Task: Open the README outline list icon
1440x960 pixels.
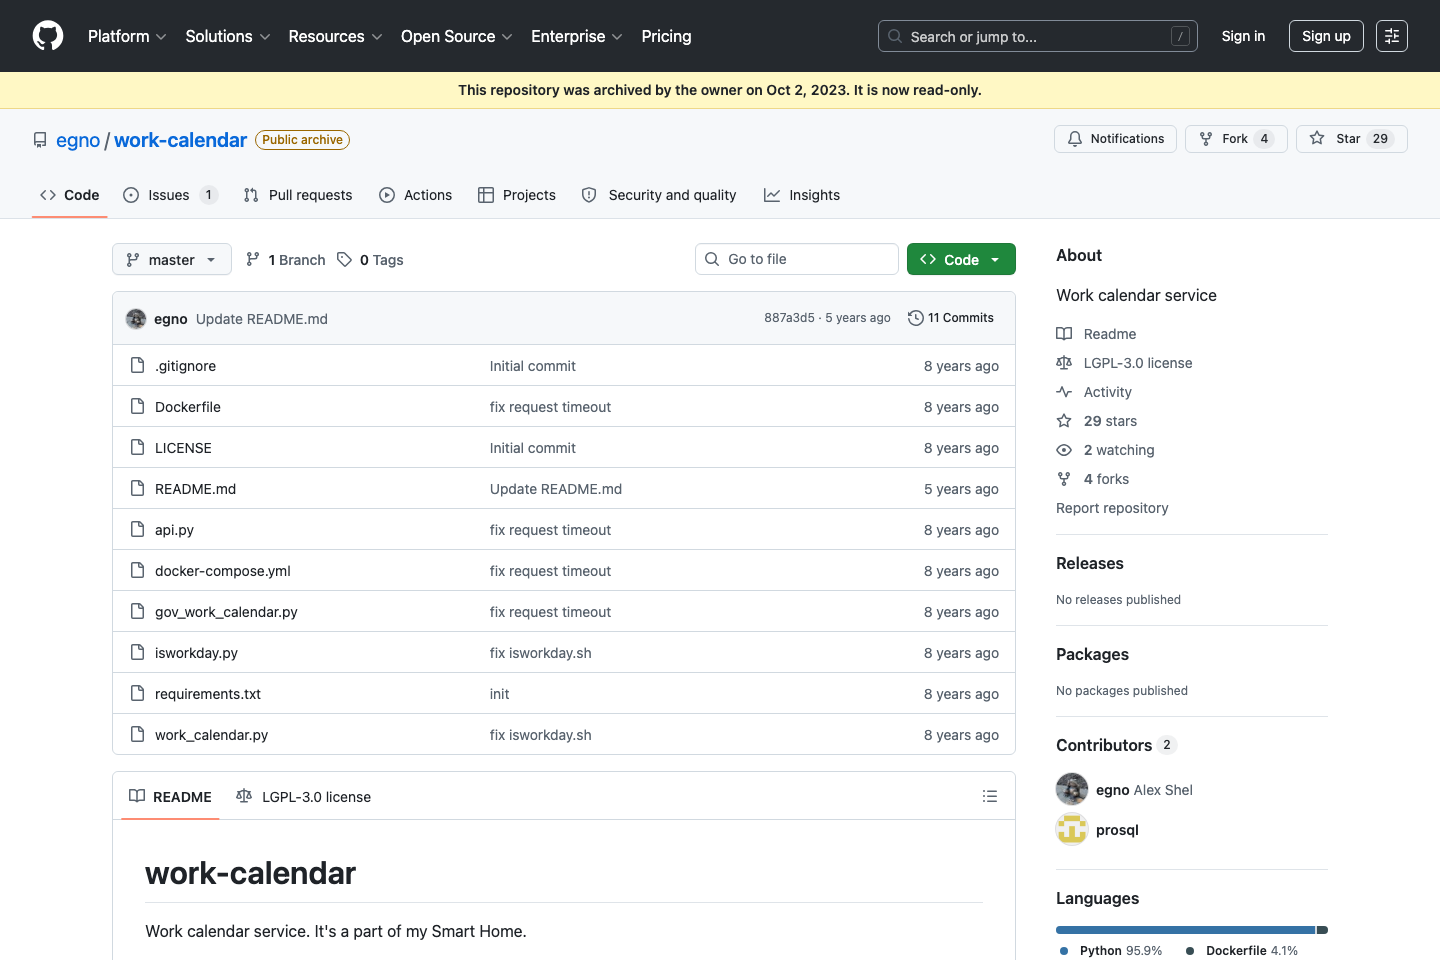Action: pos(990,795)
